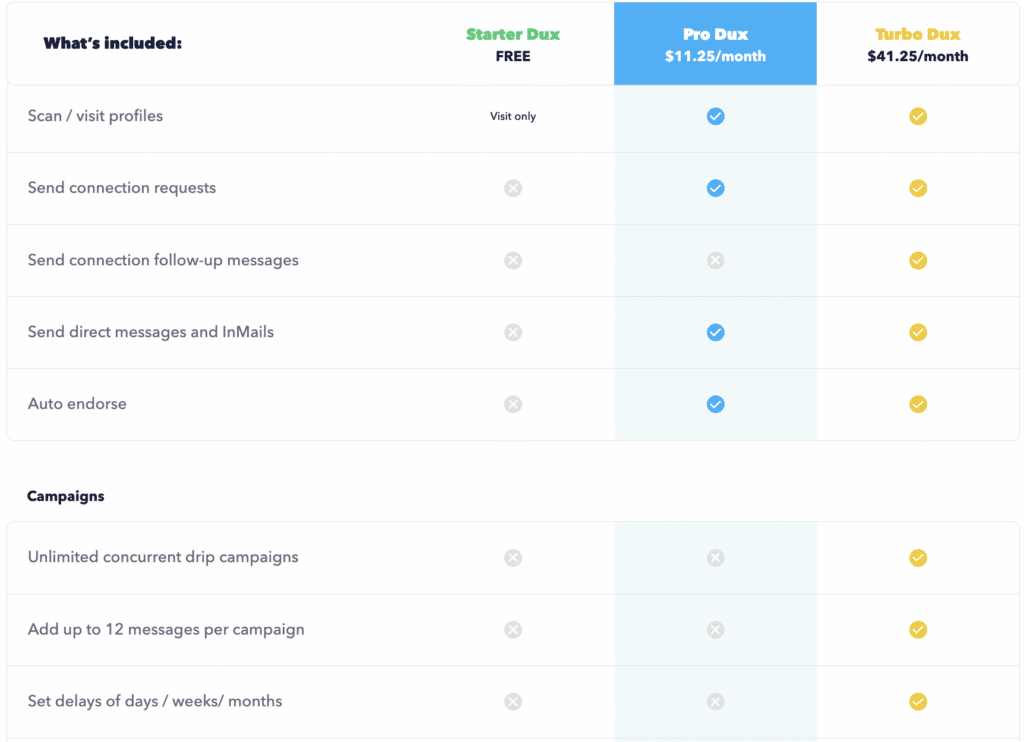This screenshot has height=742, width=1024.
Task: Click Turbo Dux yellow checkmark for Send connection requests
Action: click(918, 188)
